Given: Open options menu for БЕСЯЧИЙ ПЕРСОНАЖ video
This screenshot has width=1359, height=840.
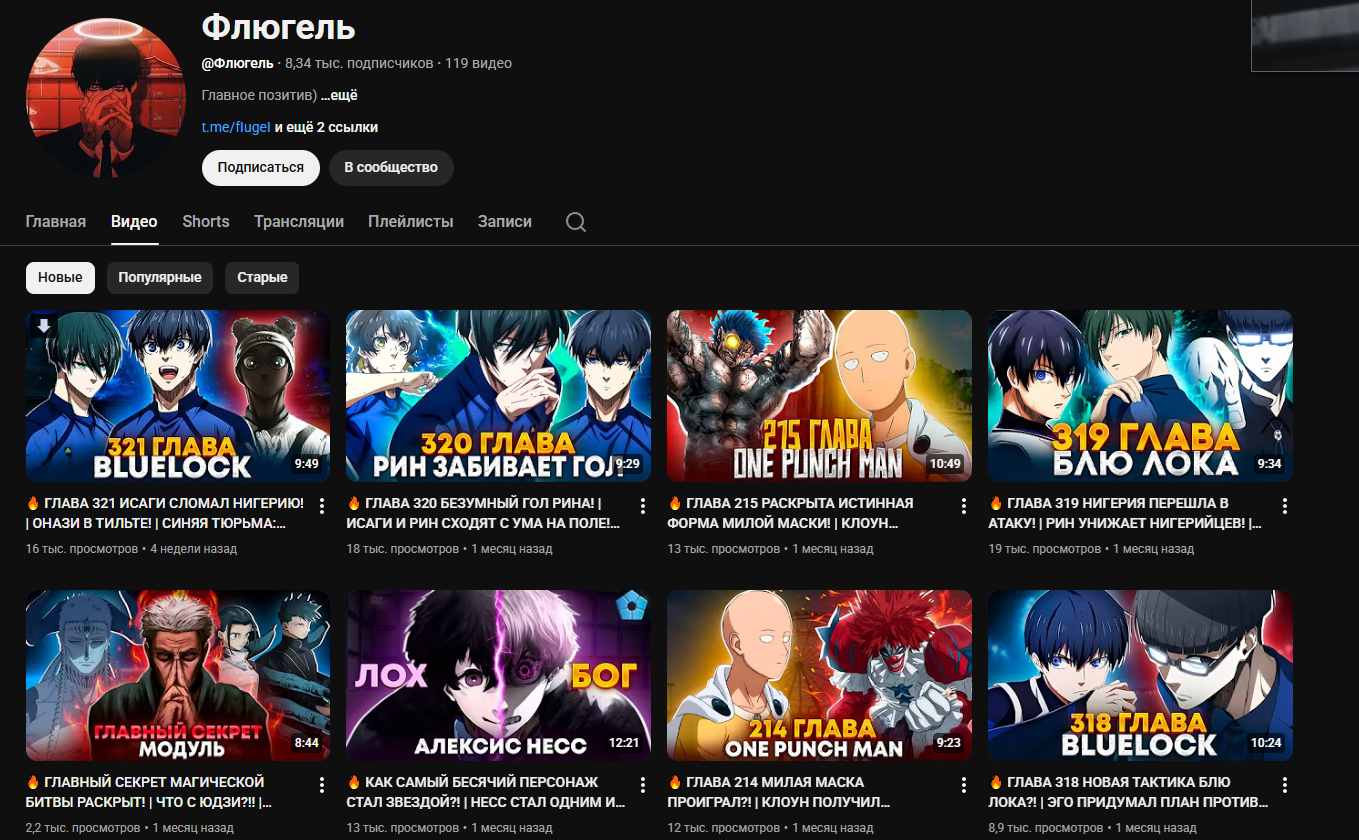Looking at the screenshot, I should pyautogui.click(x=643, y=785).
